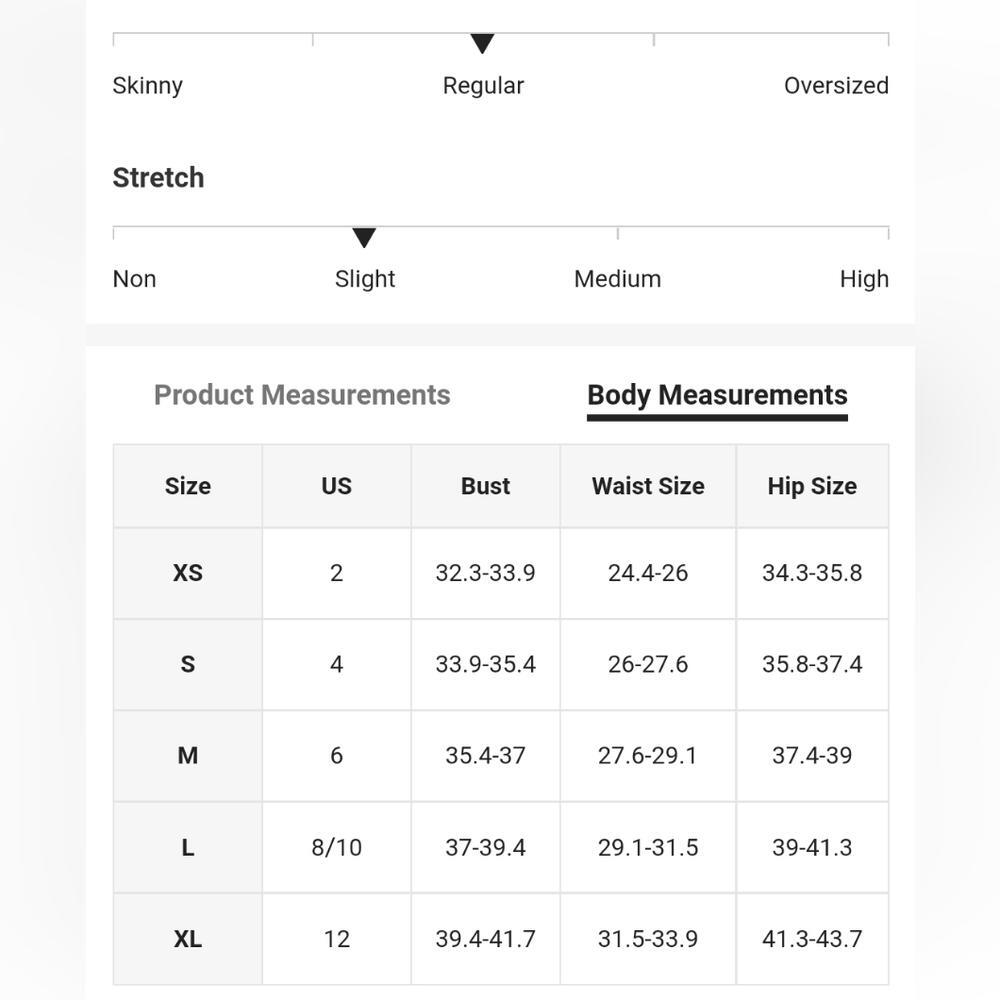Click the Non stretch label
Viewport: 1000px width, 1000px height.
tap(135, 279)
